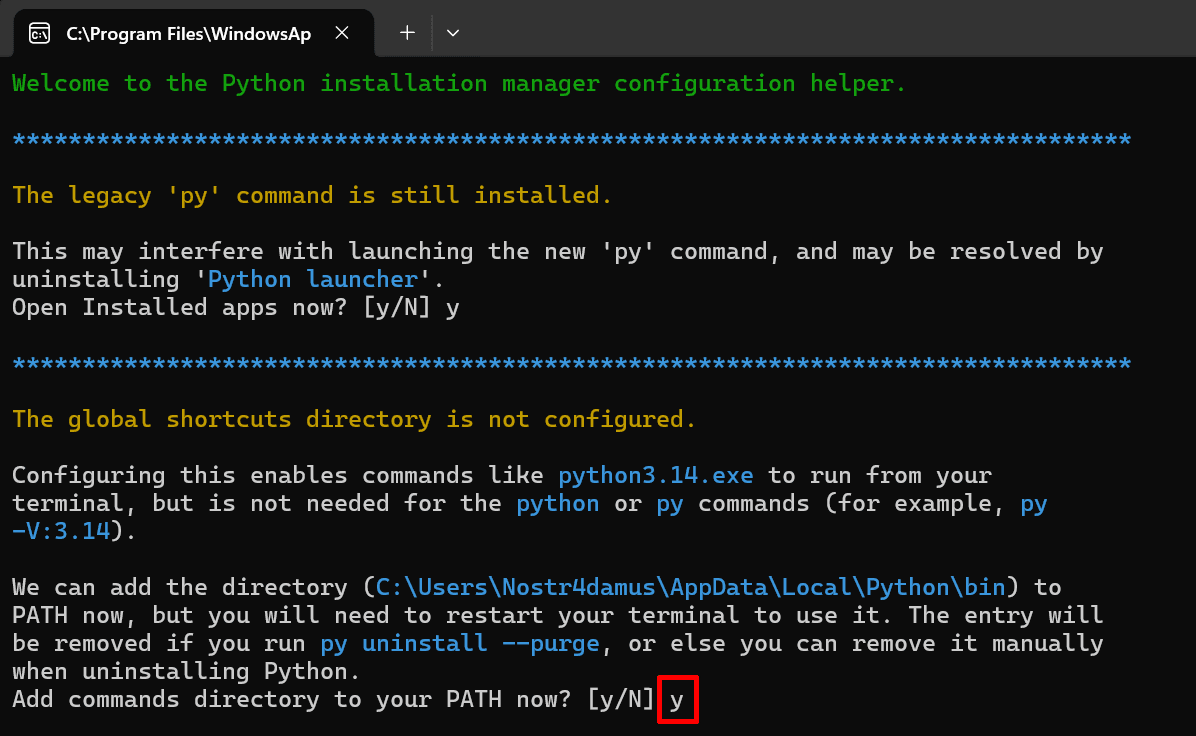This screenshot has height=736, width=1196.
Task: Click the path 'C:\Users\Nostr4damus\AppData\Local\Python\bin'
Action: (690, 587)
